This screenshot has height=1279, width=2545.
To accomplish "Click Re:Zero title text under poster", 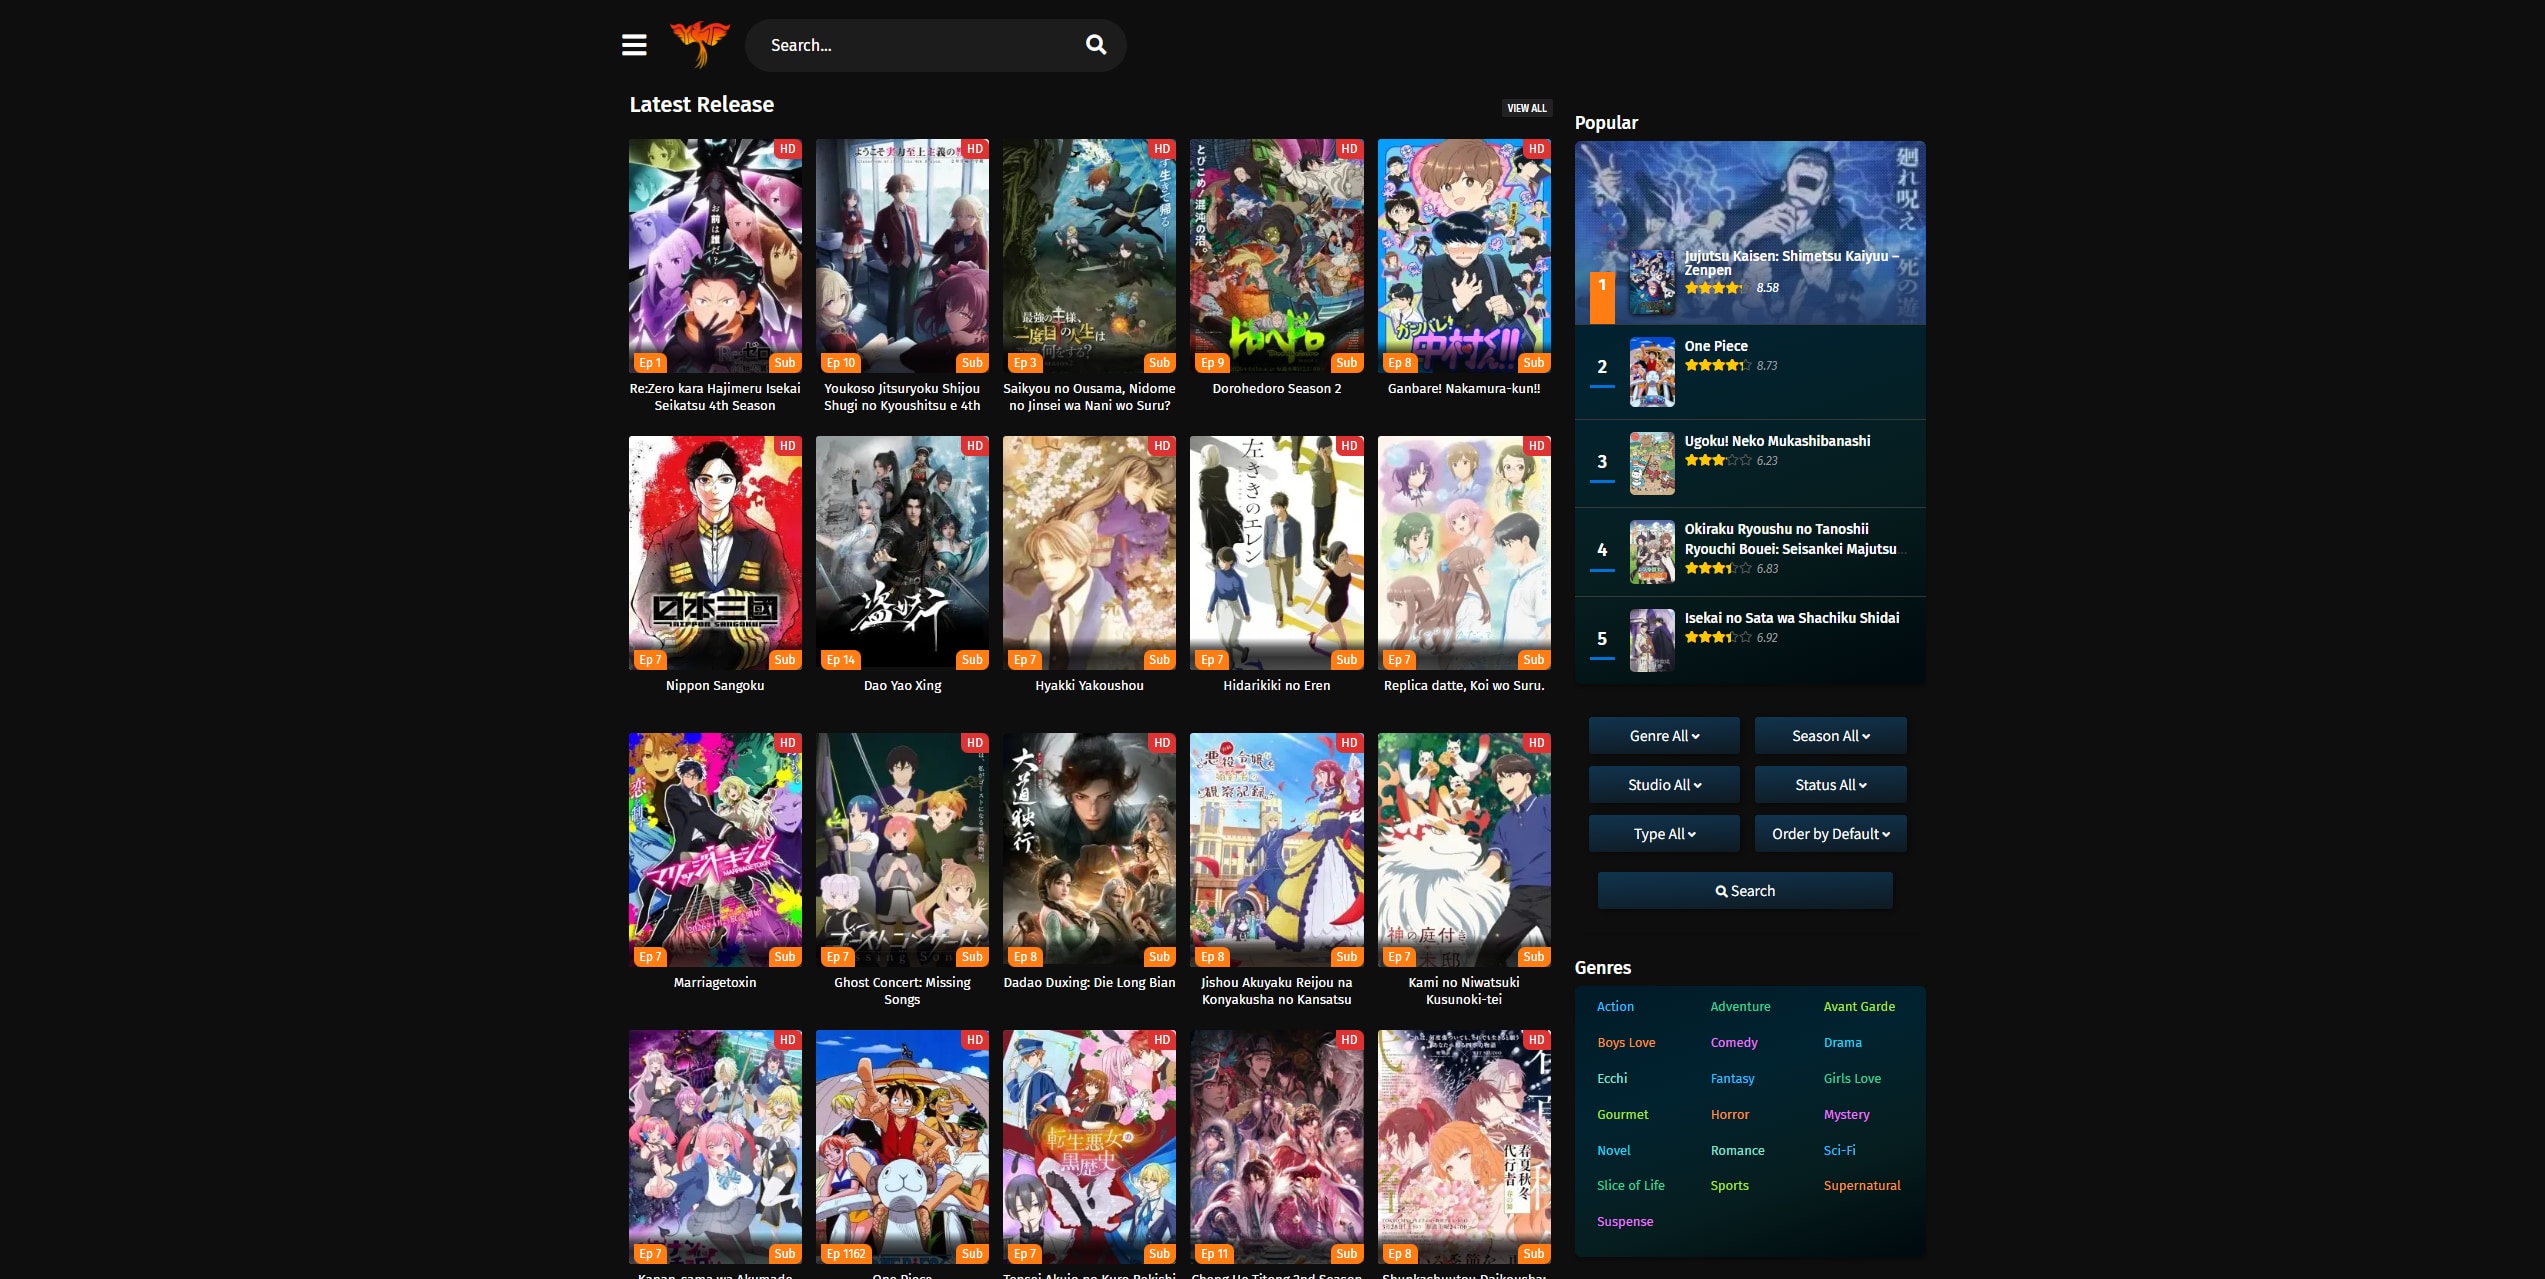I will (715, 397).
